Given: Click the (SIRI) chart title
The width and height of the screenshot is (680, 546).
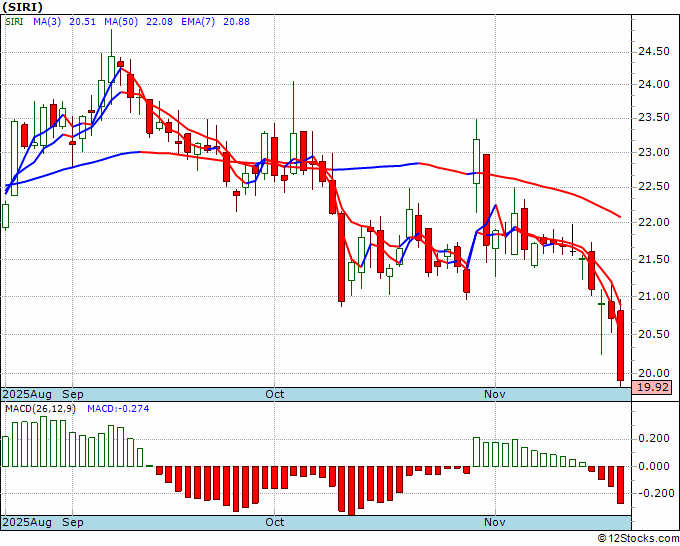Looking at the screenshot, I should (x=23, y=7).
